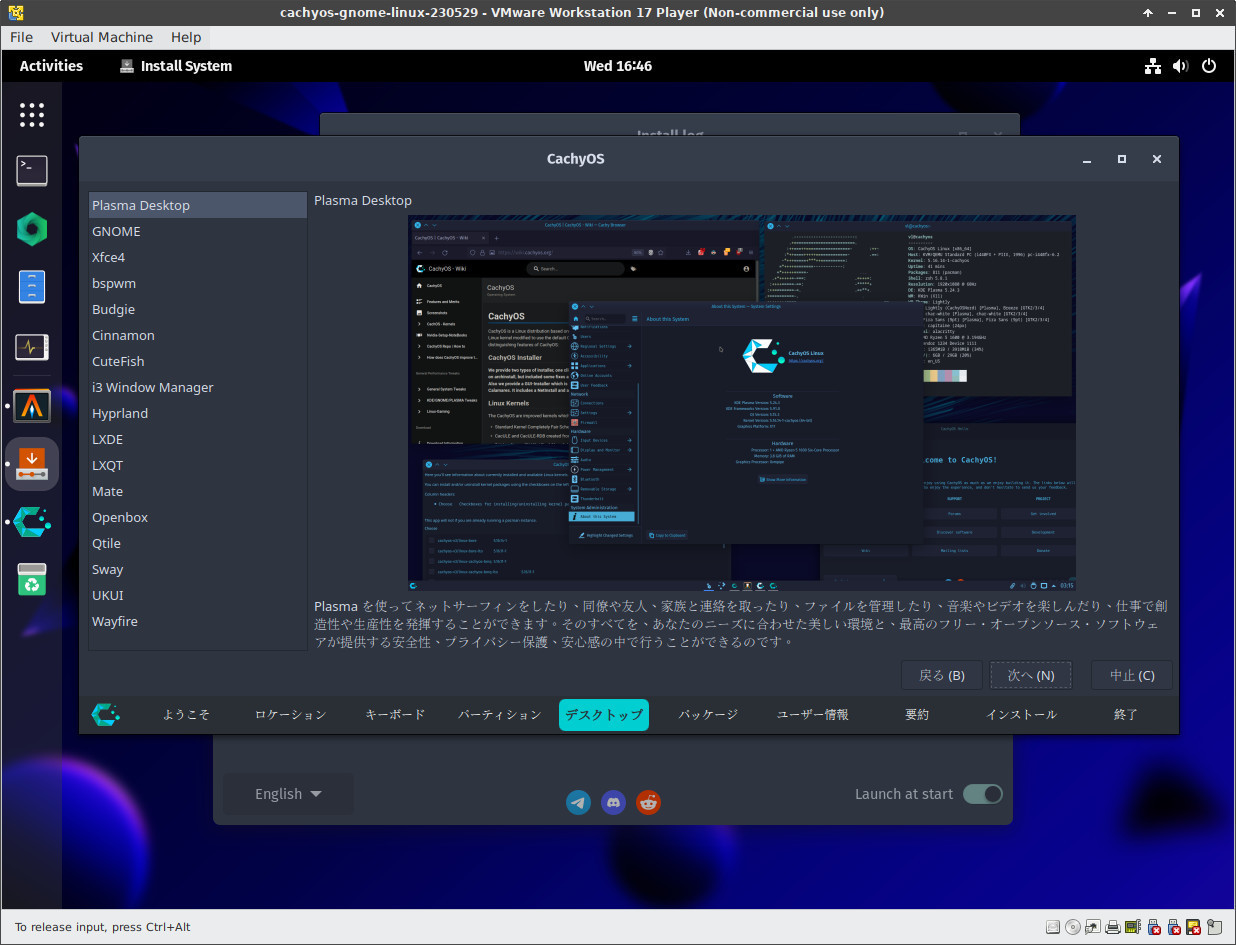The image size is (1236, 945).
Task: Open the VMware File menu
Action: (21, 37)
